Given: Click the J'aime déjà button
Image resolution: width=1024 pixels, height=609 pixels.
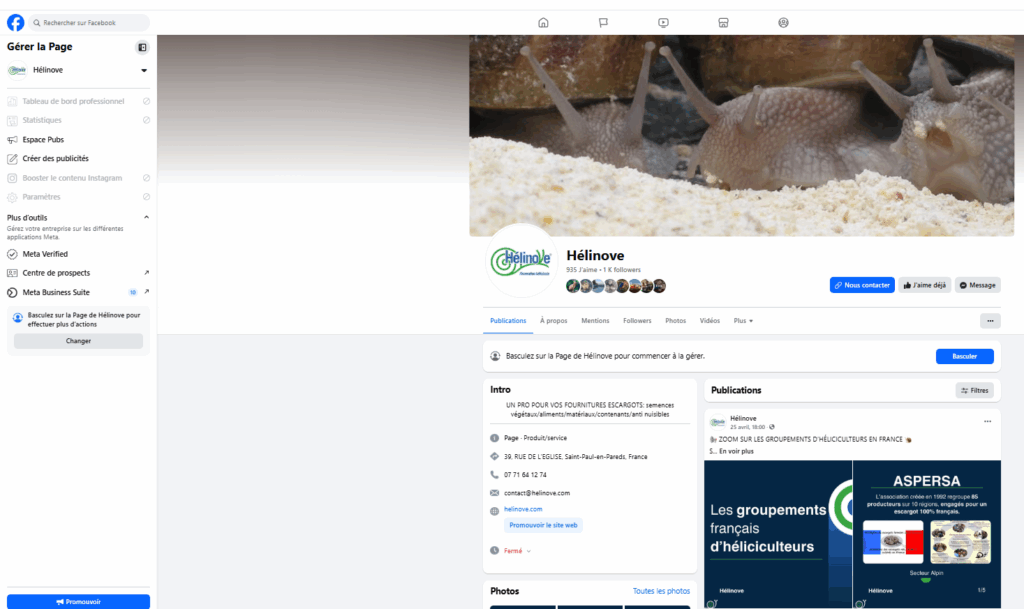Looking at the screenshot, I should pos(925,285).
